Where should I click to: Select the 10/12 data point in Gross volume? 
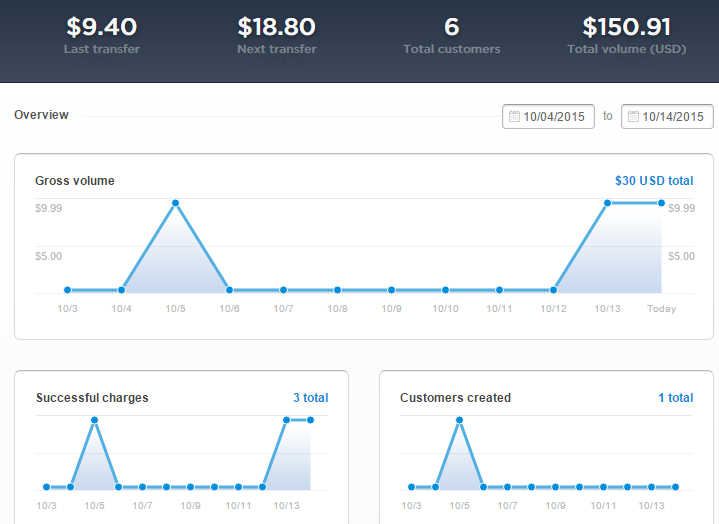(x=553, y=290)
